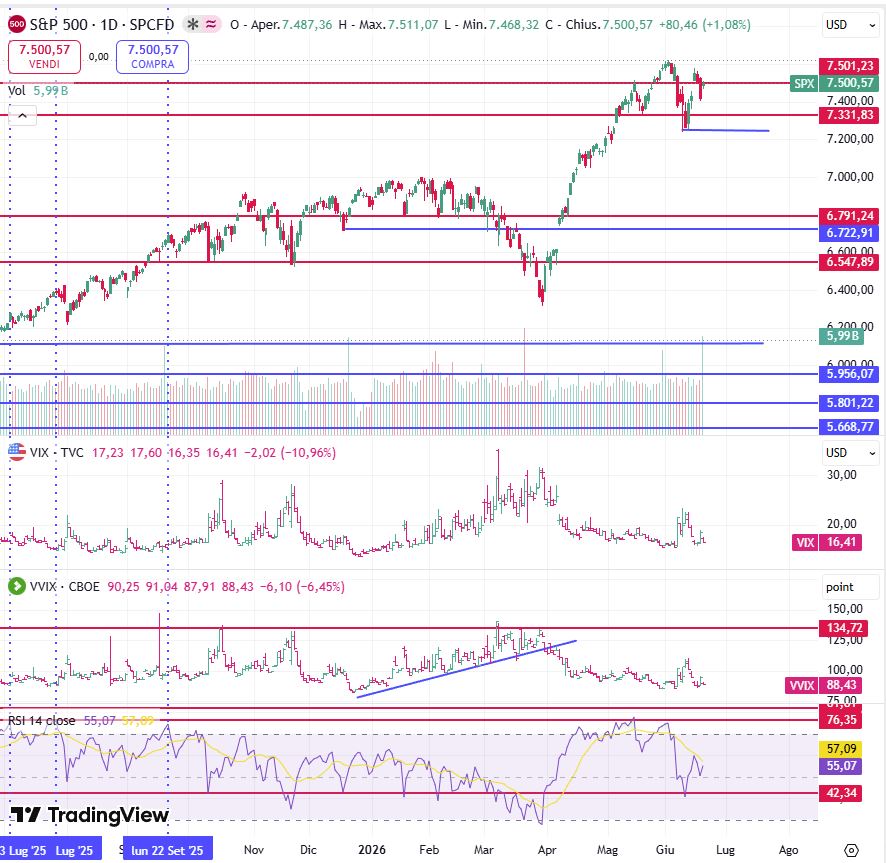Click the VIX 16,41 value label

click(x=827, y=542)
